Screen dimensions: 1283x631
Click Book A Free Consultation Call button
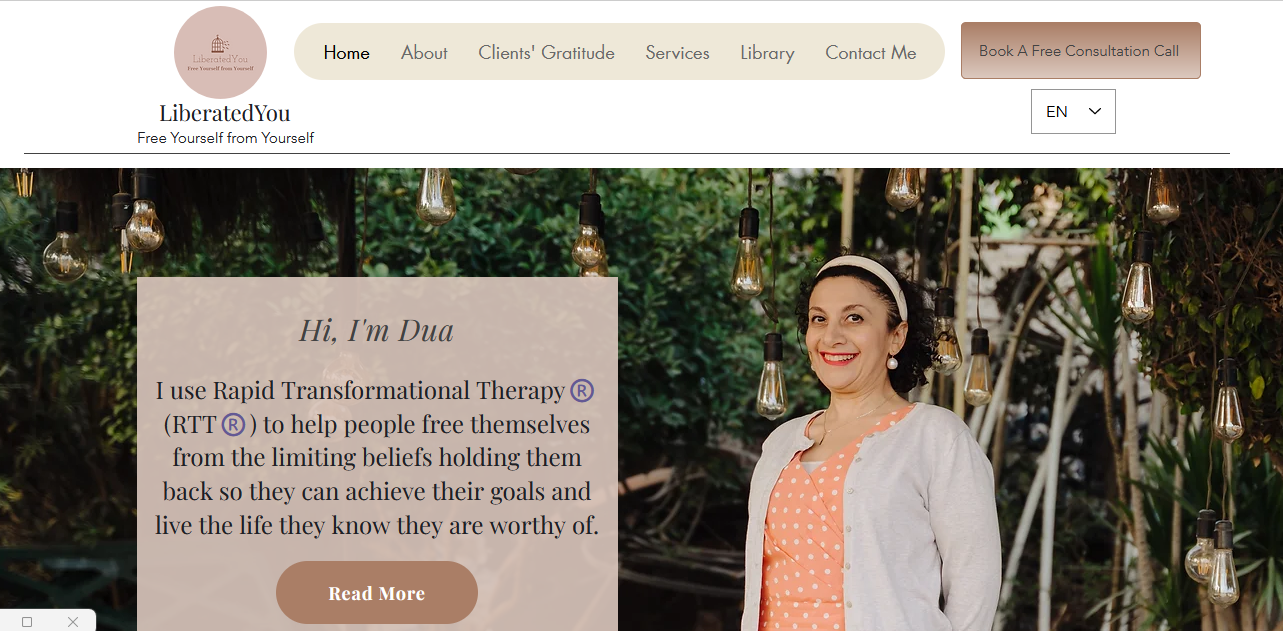(x=1081, y=51)
